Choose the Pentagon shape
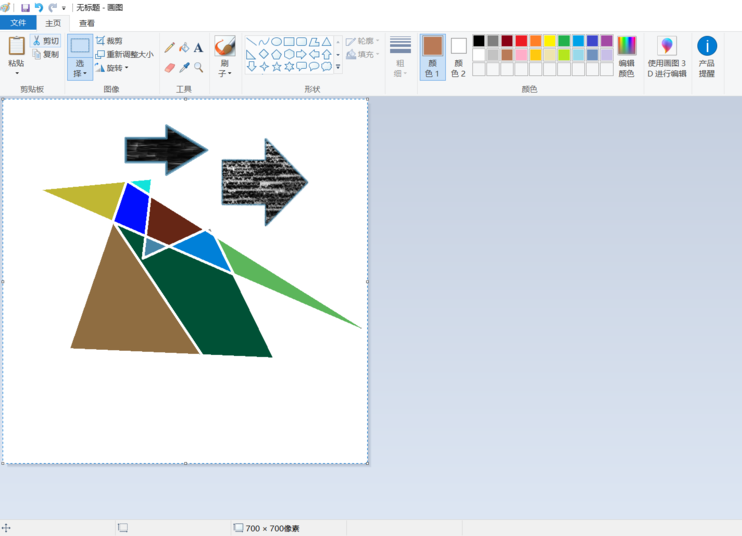Image resolution: width=742 pixels, height=536 pixels. coord(276,54)
